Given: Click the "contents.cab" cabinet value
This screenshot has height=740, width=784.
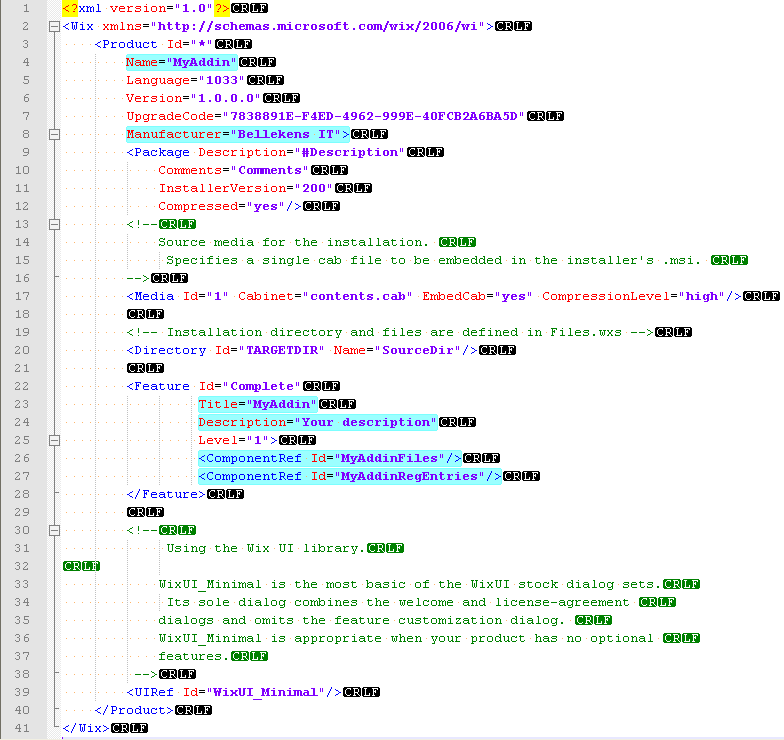Looking at the screenshot, I should (358, 296).
